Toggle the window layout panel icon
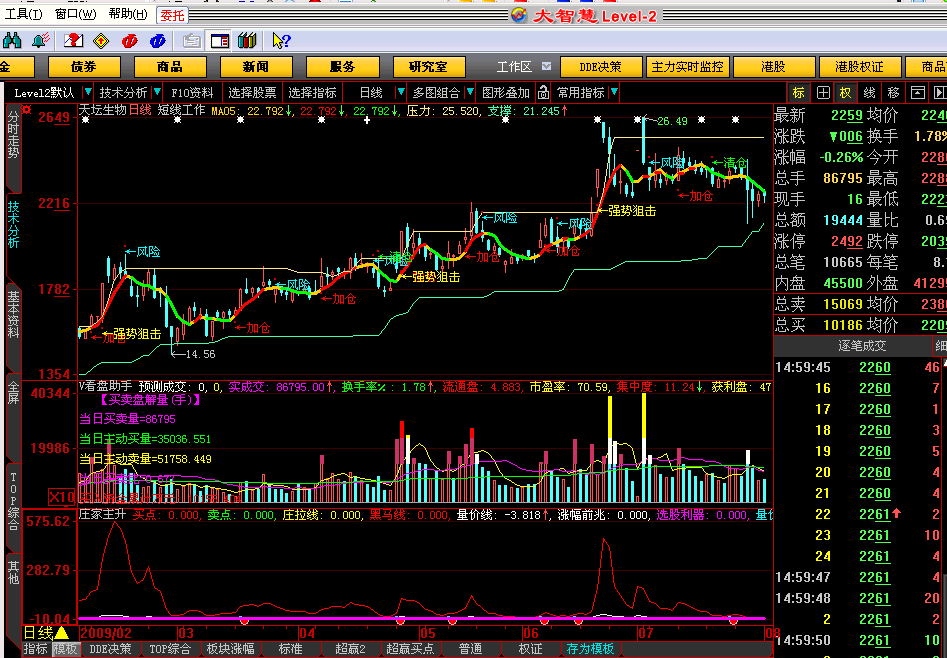The width and height of the screenshot is (947, 658). (220, 40)
